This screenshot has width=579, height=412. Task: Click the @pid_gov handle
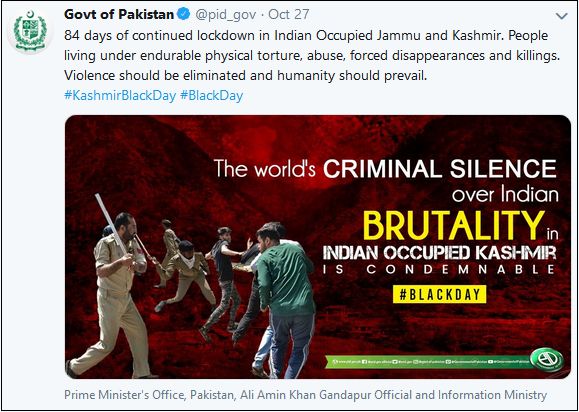(x=225, y=15)
